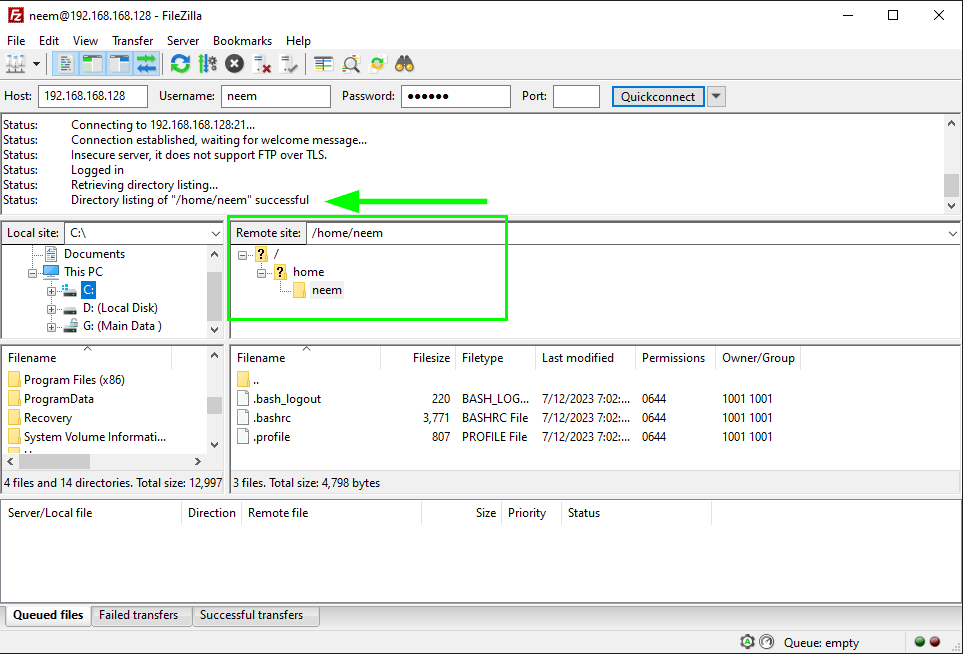
Task: Cancel the current operation via toolbar
Action: pyautogui.click(x=234, y=64)
